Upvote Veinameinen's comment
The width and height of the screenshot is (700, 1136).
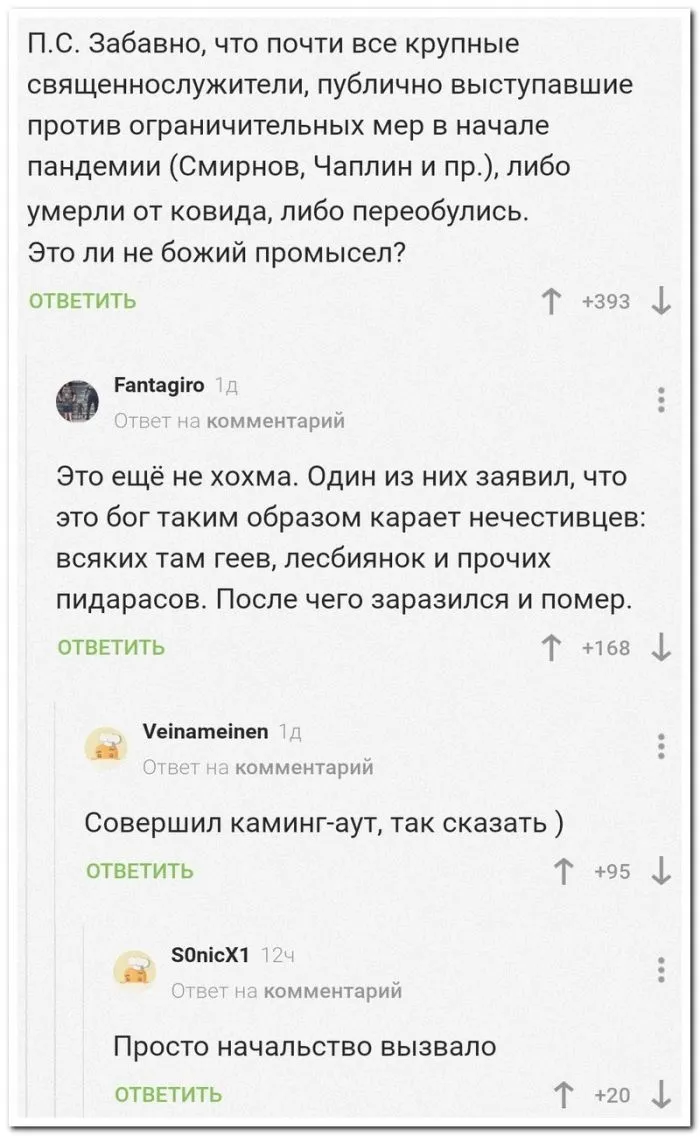tap(564, 872)
